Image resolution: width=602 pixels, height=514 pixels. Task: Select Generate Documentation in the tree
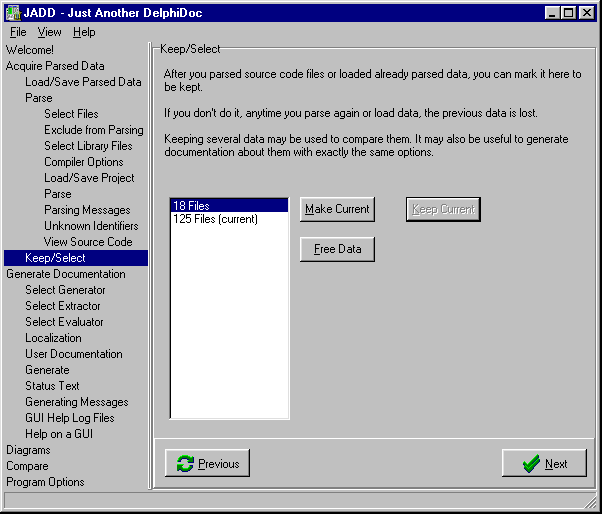[x=66, y=274]
